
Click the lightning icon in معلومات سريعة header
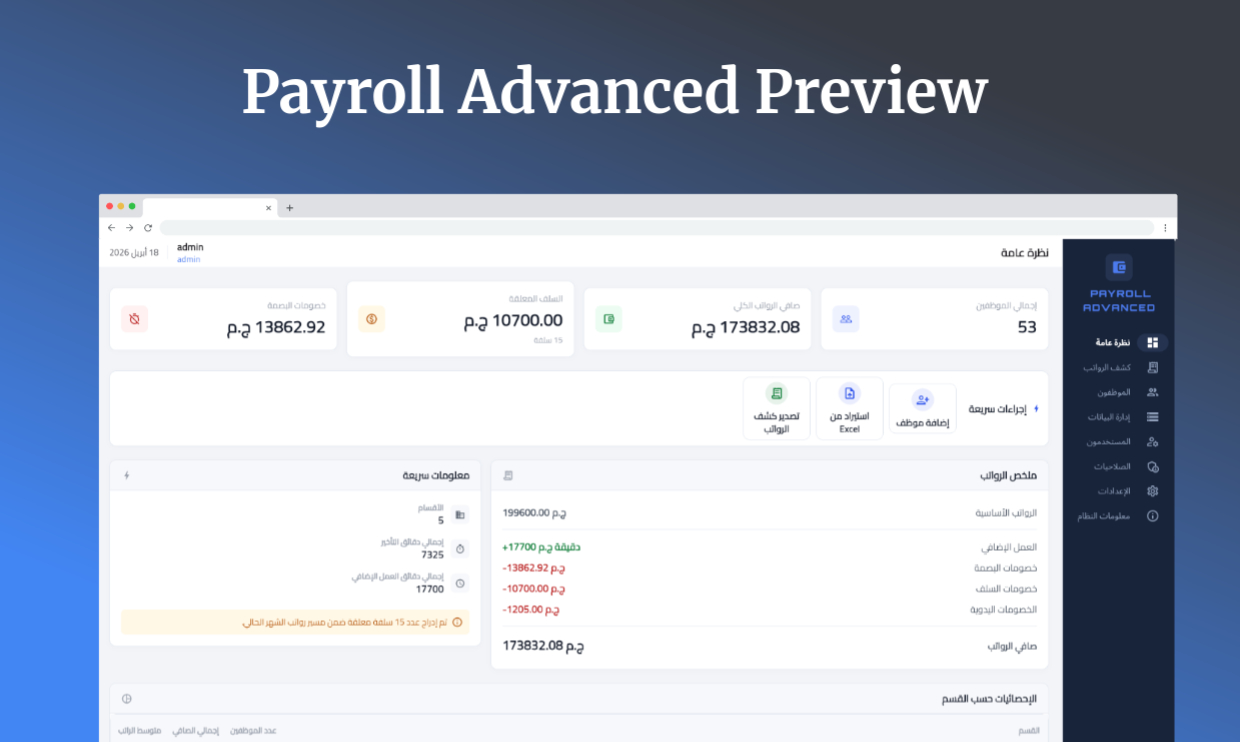(127, 475)
